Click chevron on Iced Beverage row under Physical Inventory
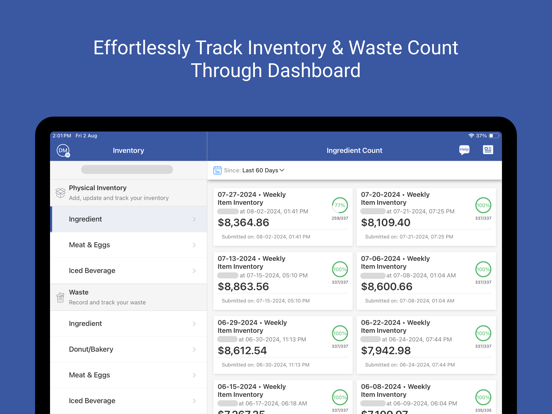The image size is (552, 414). pos(194,271)
